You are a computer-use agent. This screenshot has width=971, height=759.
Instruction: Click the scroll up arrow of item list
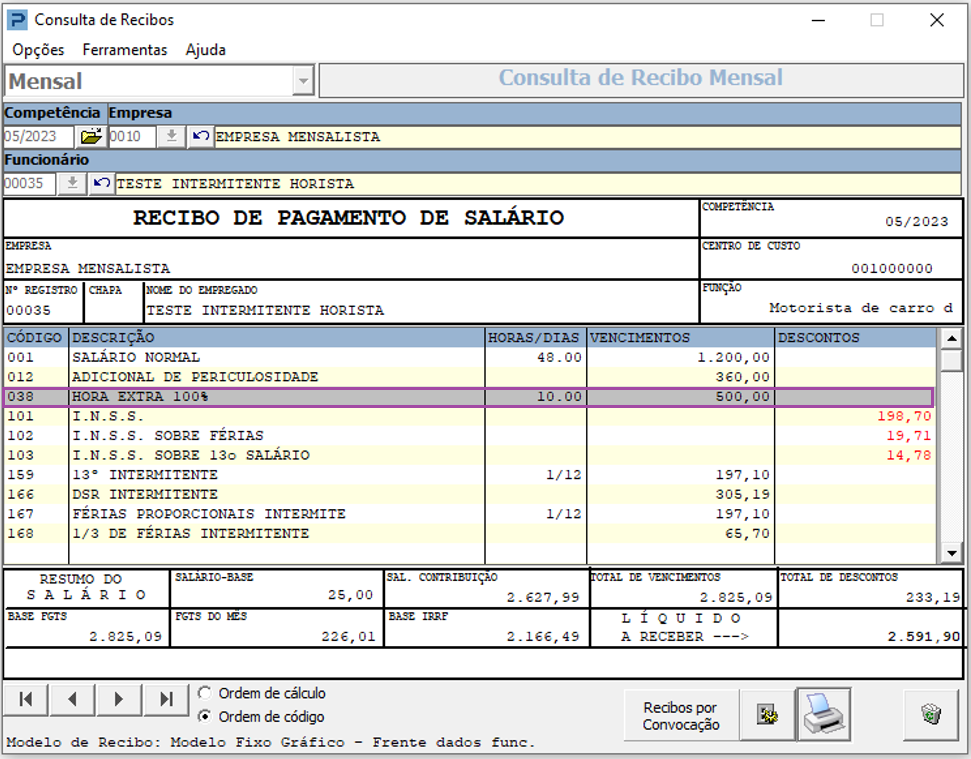coord(951,339)
